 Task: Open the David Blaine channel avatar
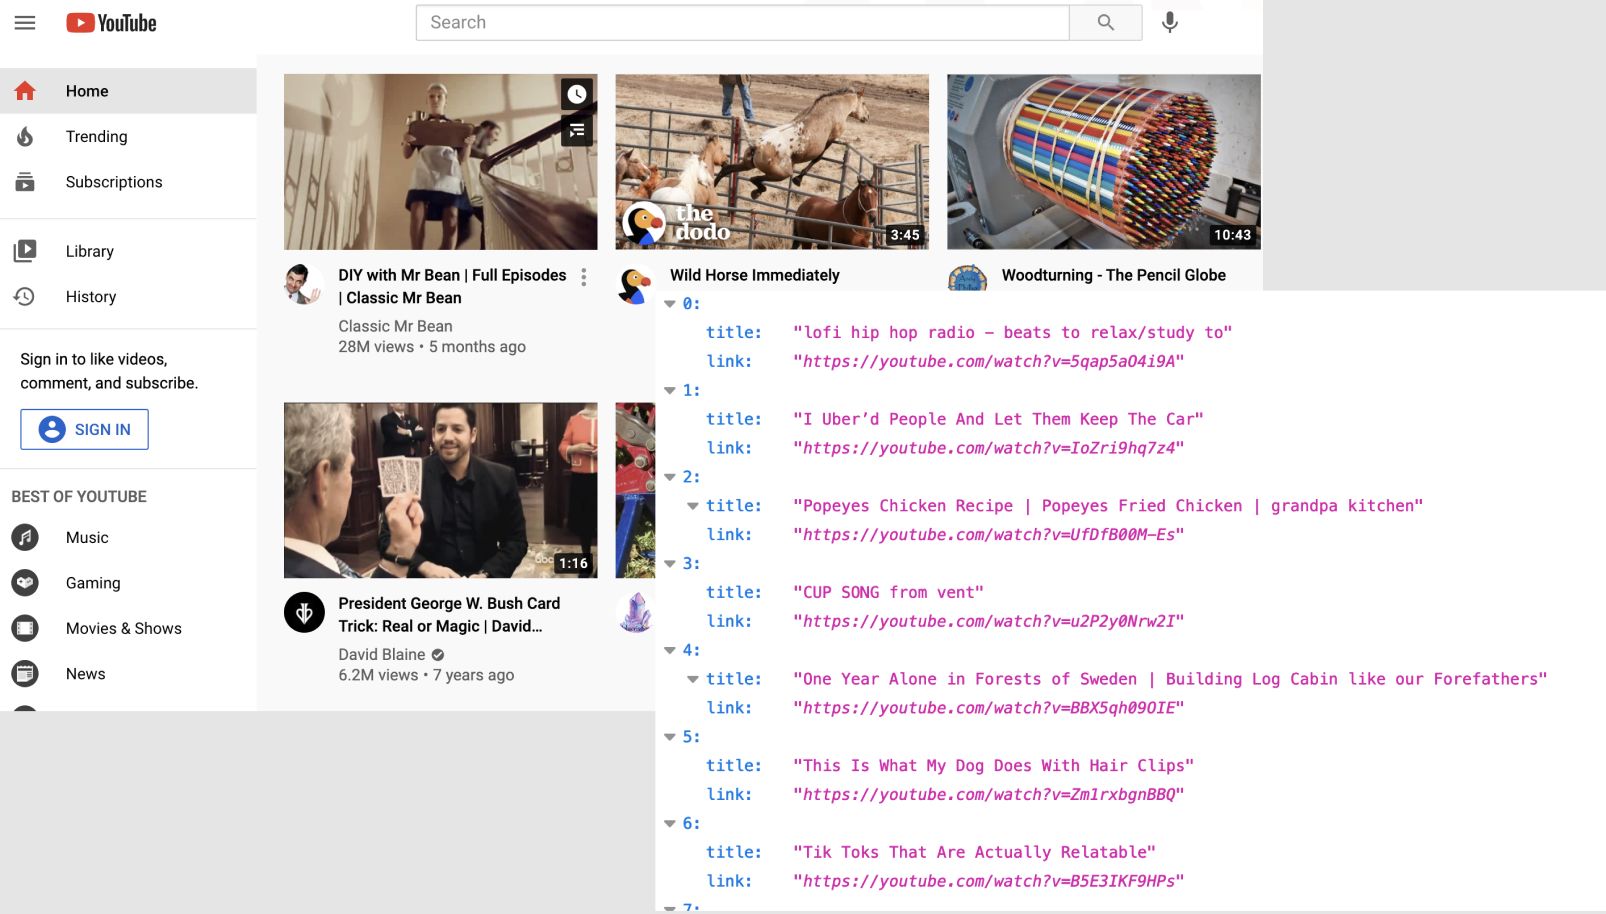[304, 613]
